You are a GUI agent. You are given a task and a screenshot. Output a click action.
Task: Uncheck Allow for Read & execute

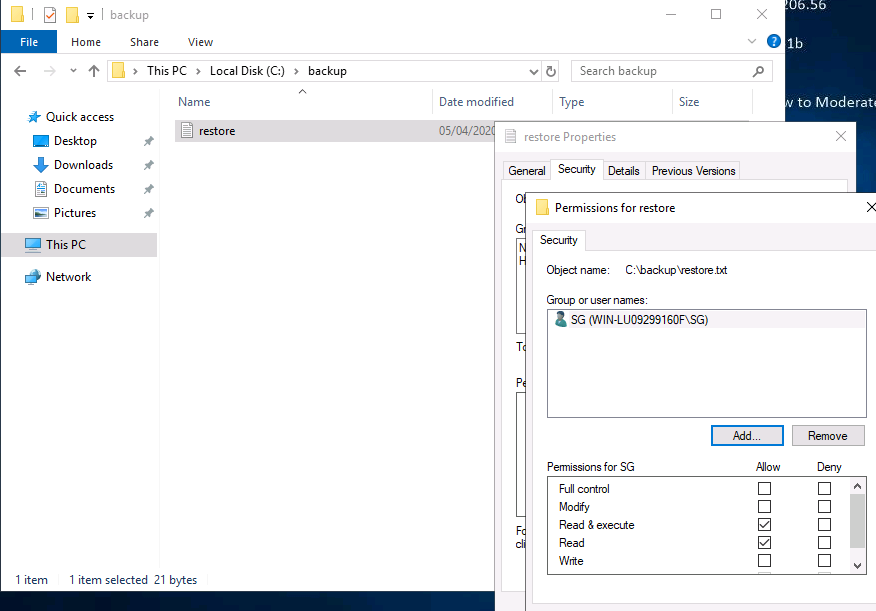(x=765, y=525)
